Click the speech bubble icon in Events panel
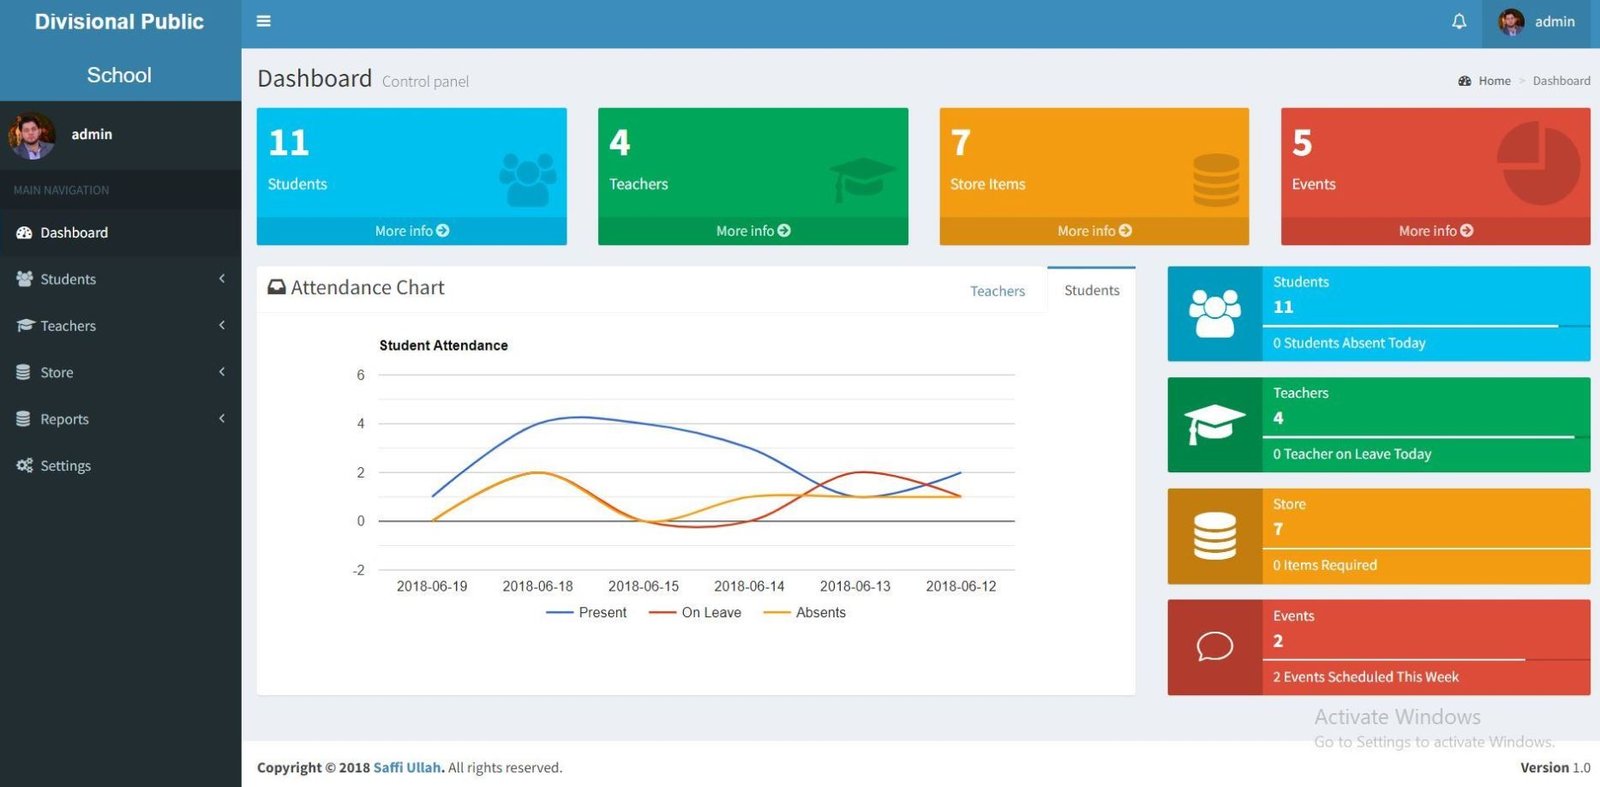The height and width of the screenshot is (787, 1600). 1214,647
